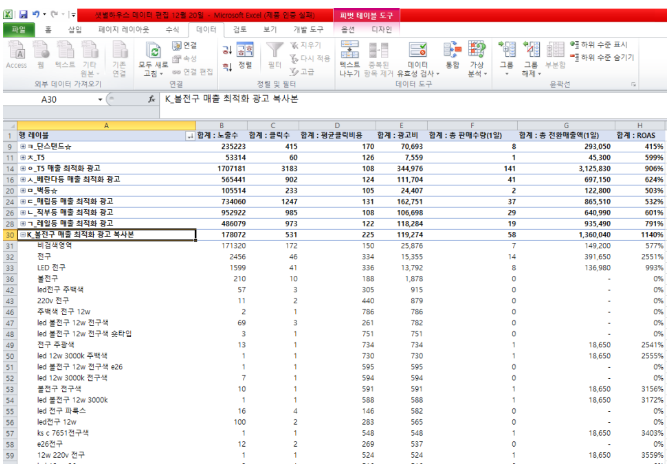Click 지우기 clear filter

click(305, 45)
